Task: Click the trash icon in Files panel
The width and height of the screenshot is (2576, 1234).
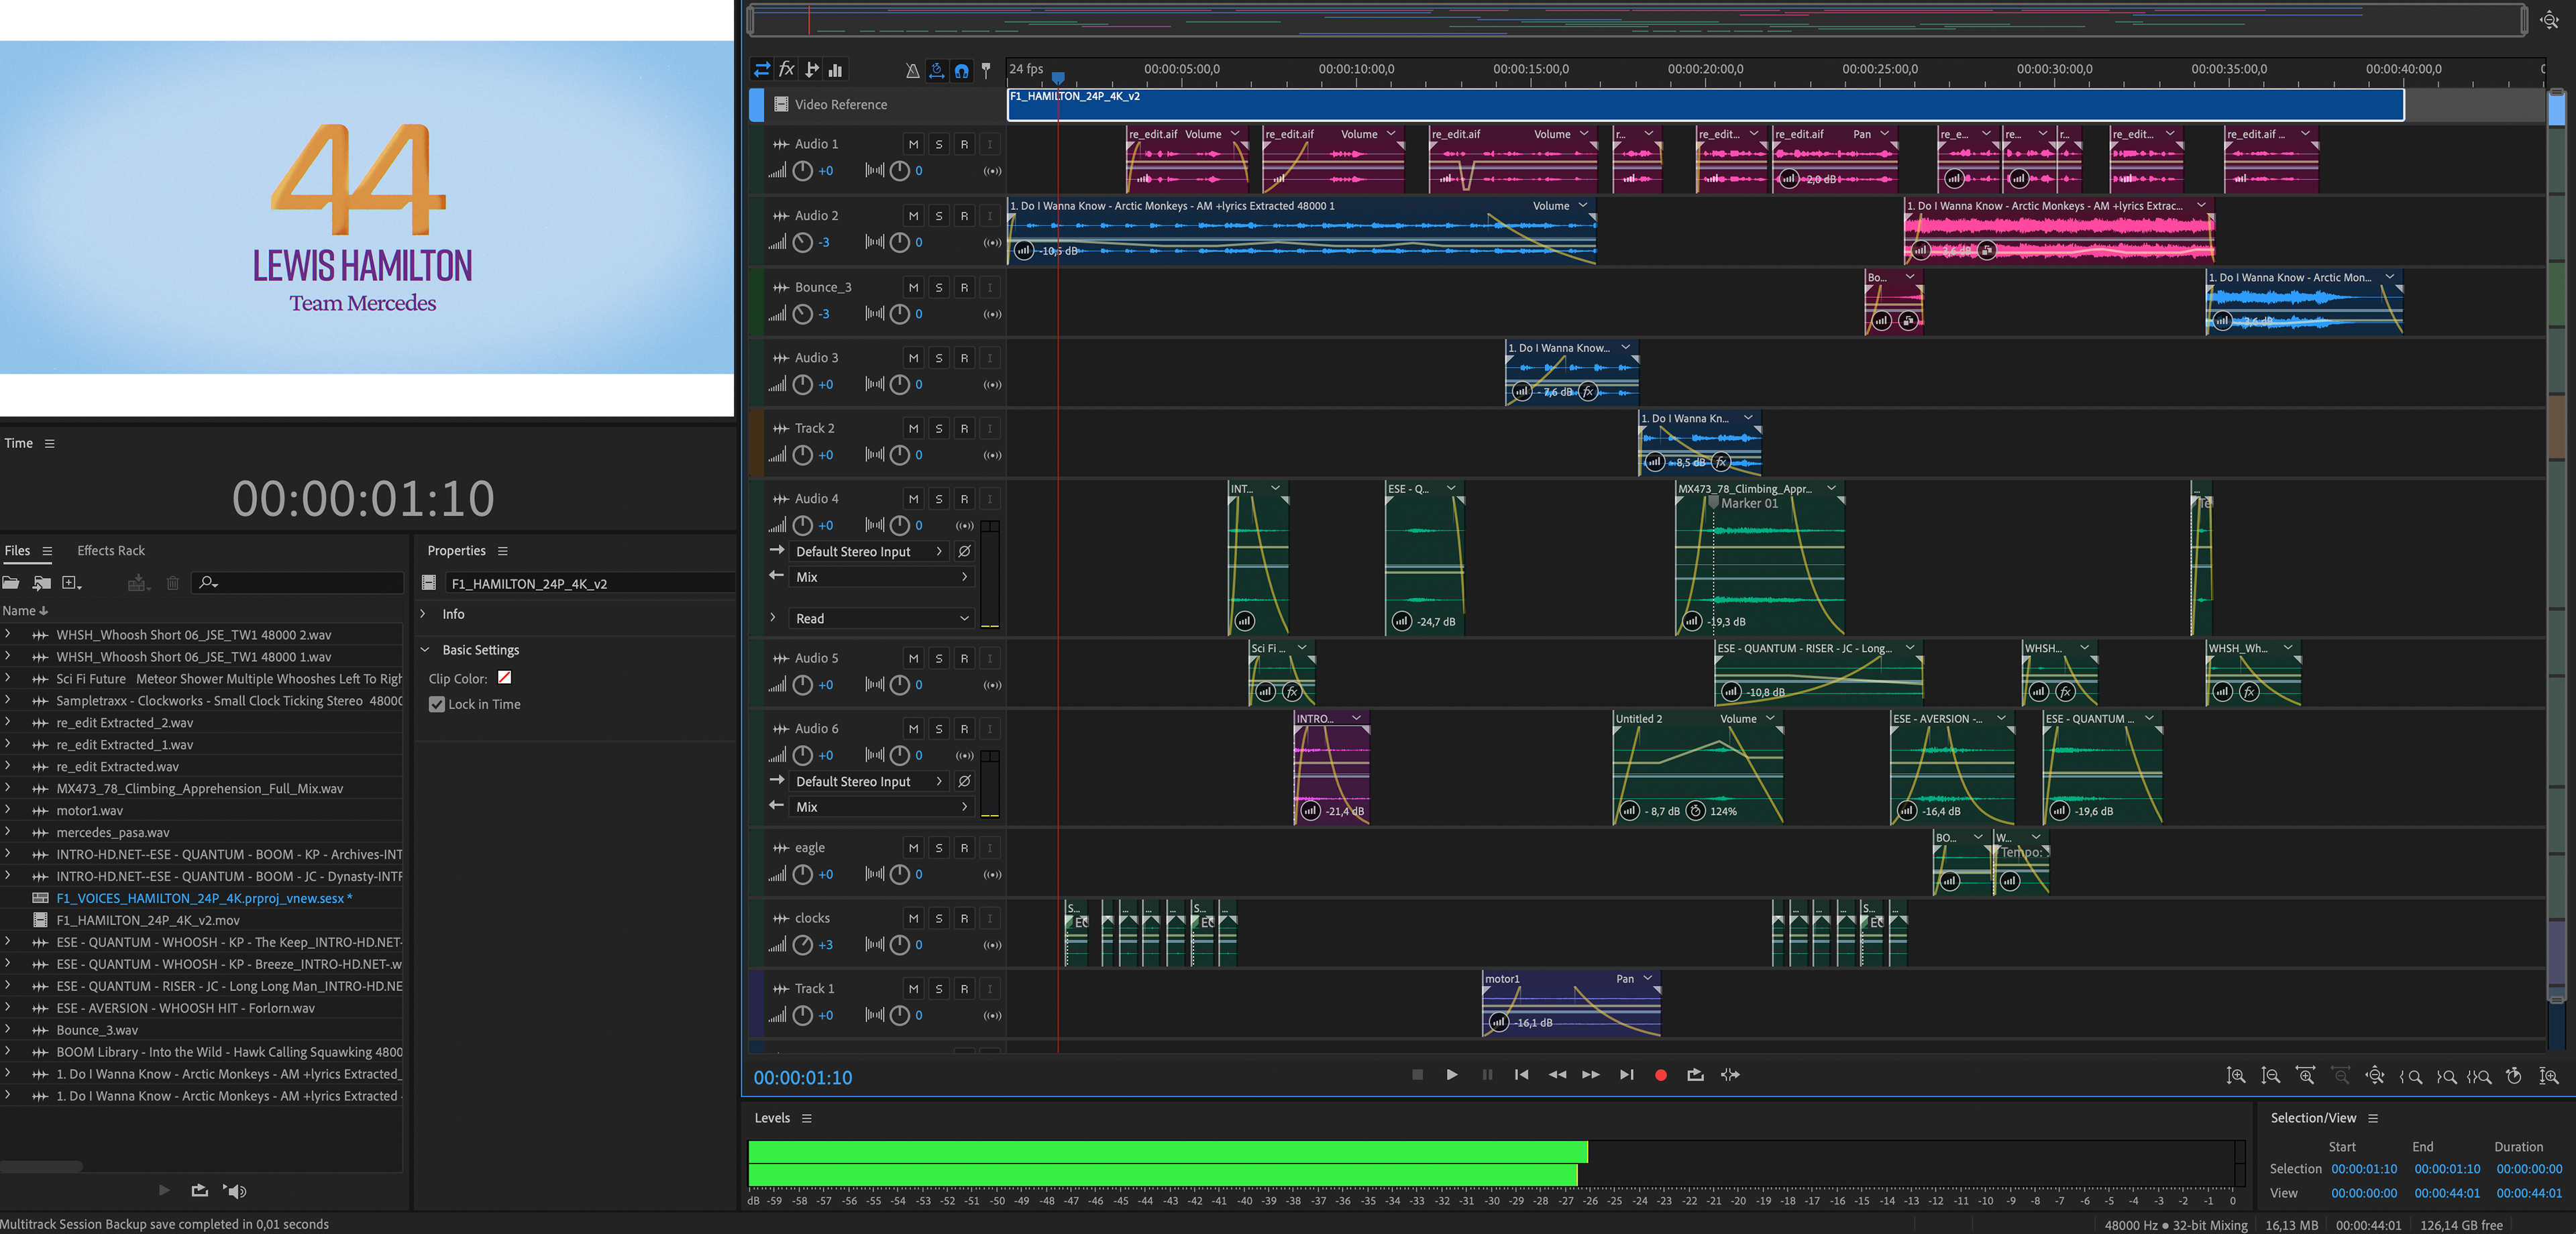Action: coord(172,582)
